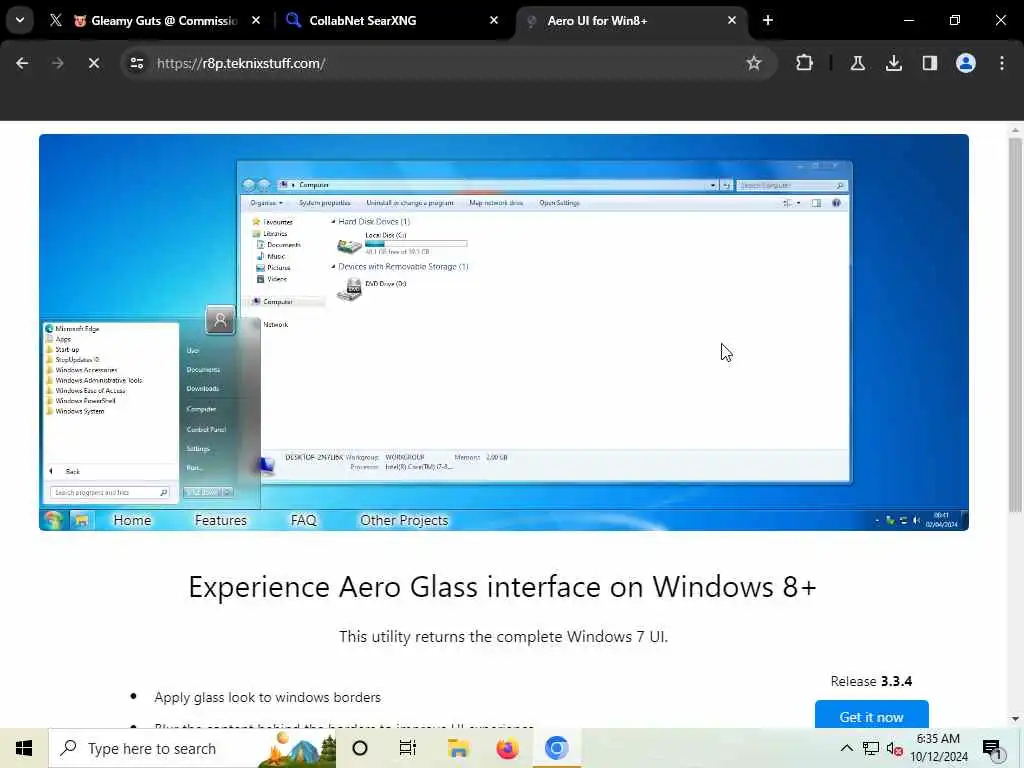
Task: Go to the Home page link
Action: 132,520
